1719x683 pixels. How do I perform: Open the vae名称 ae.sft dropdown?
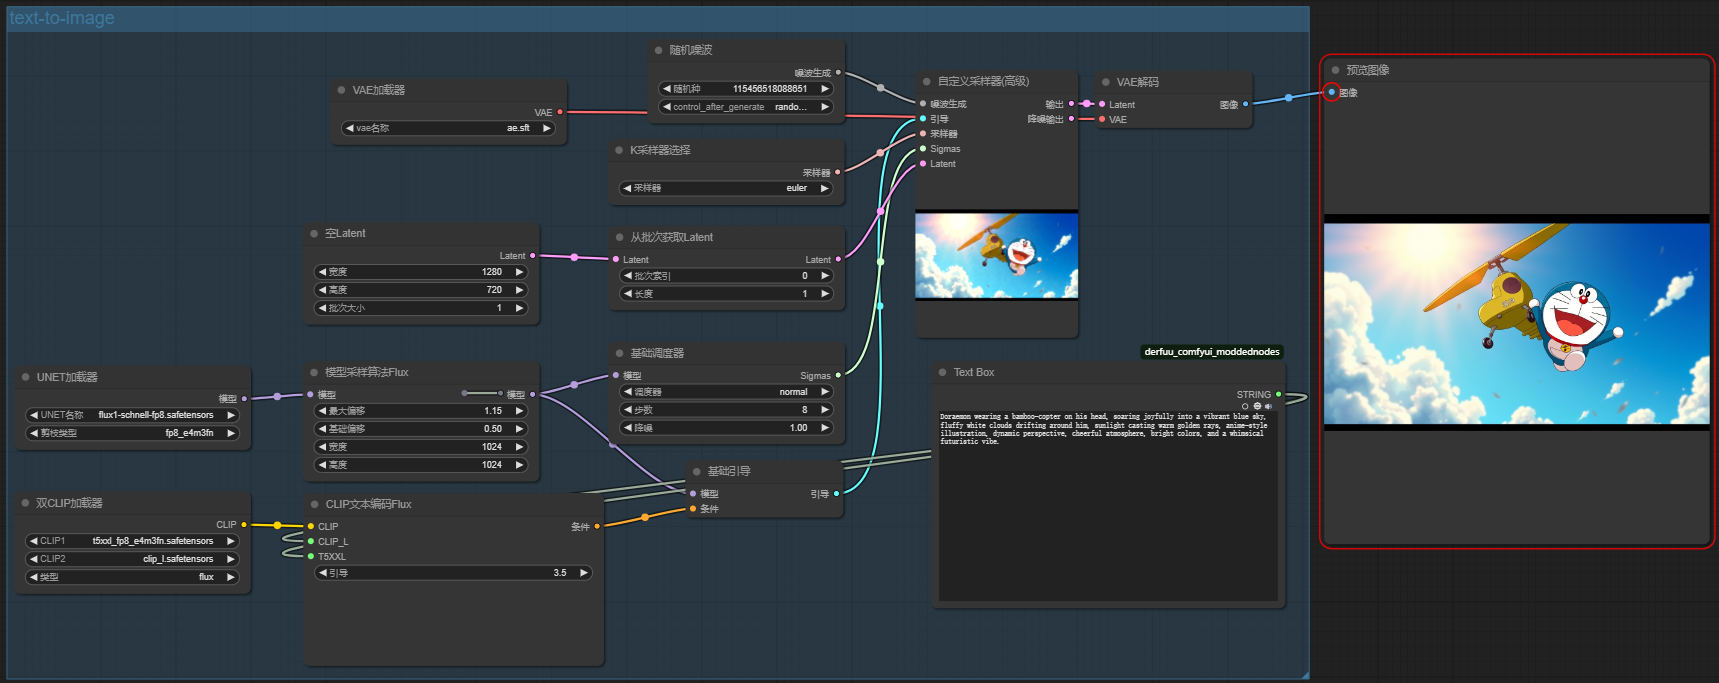pyautogui.click(x=448, y=128)
